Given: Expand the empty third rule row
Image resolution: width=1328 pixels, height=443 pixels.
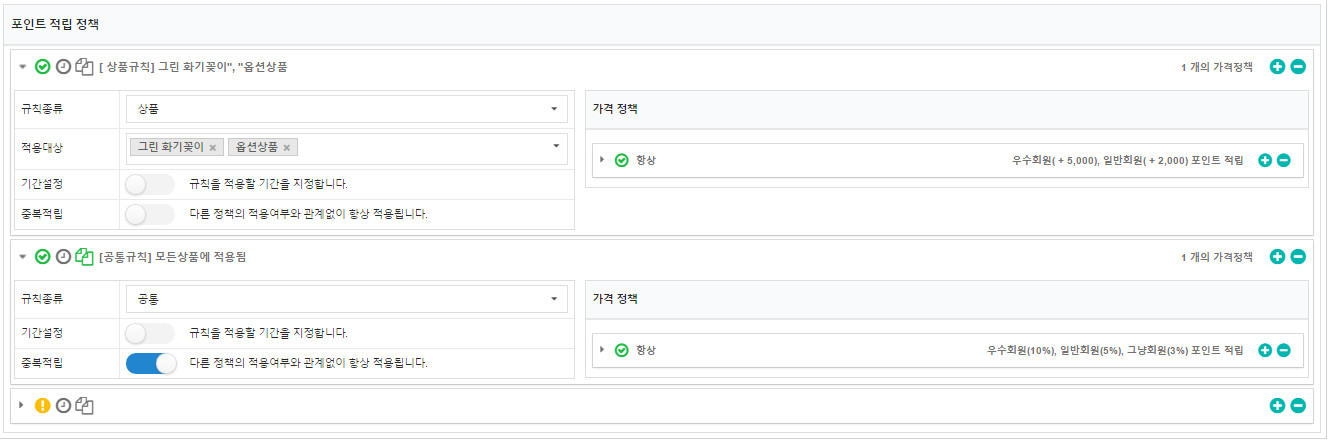Looking at the screenshot, I should 21,406.
